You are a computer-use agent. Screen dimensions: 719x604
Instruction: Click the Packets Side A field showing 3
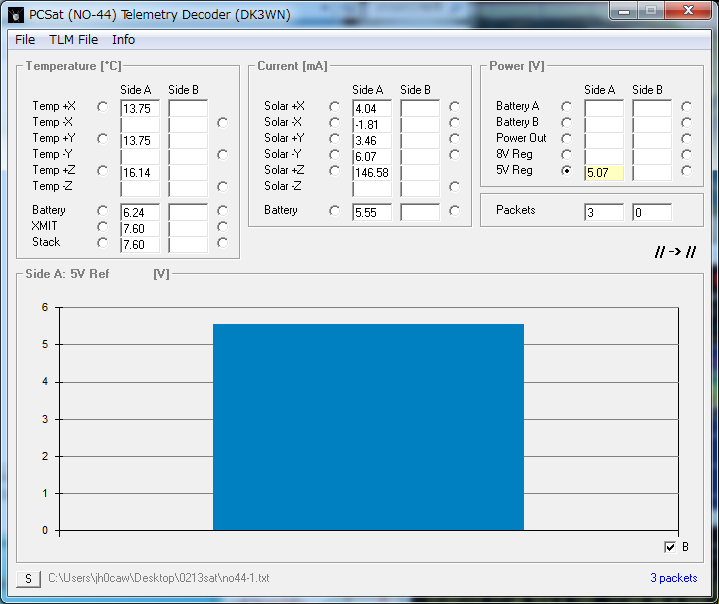pyautogui.click(x=604, y=212)
